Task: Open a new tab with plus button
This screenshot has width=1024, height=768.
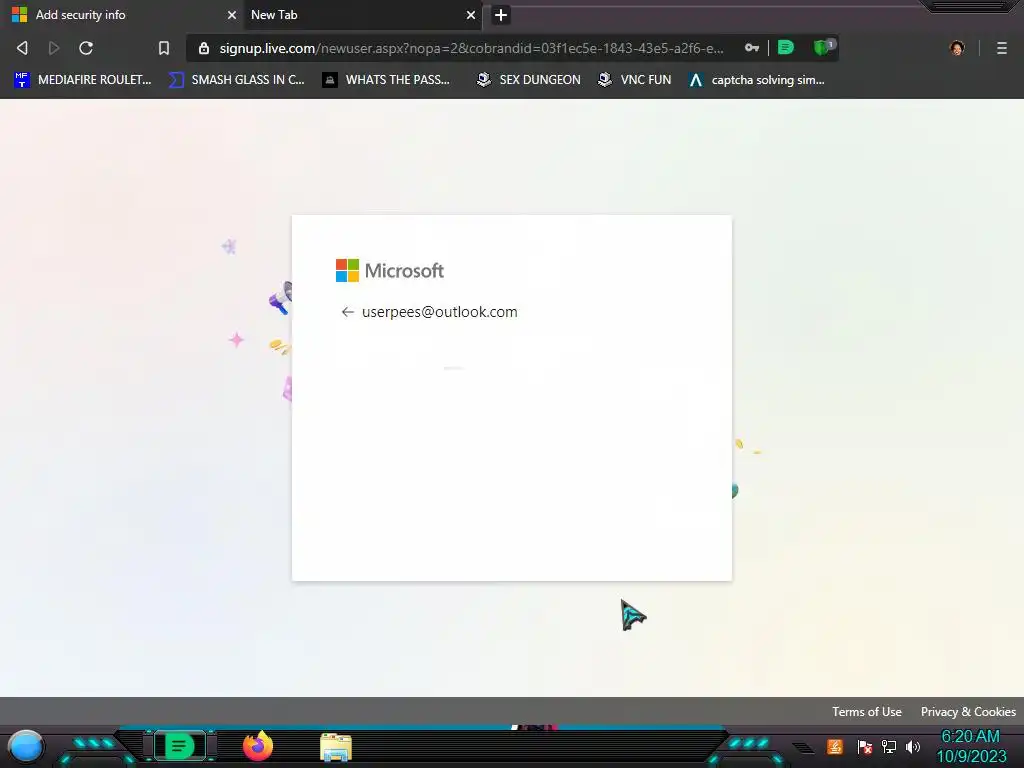Action: [x=501, y=14]
